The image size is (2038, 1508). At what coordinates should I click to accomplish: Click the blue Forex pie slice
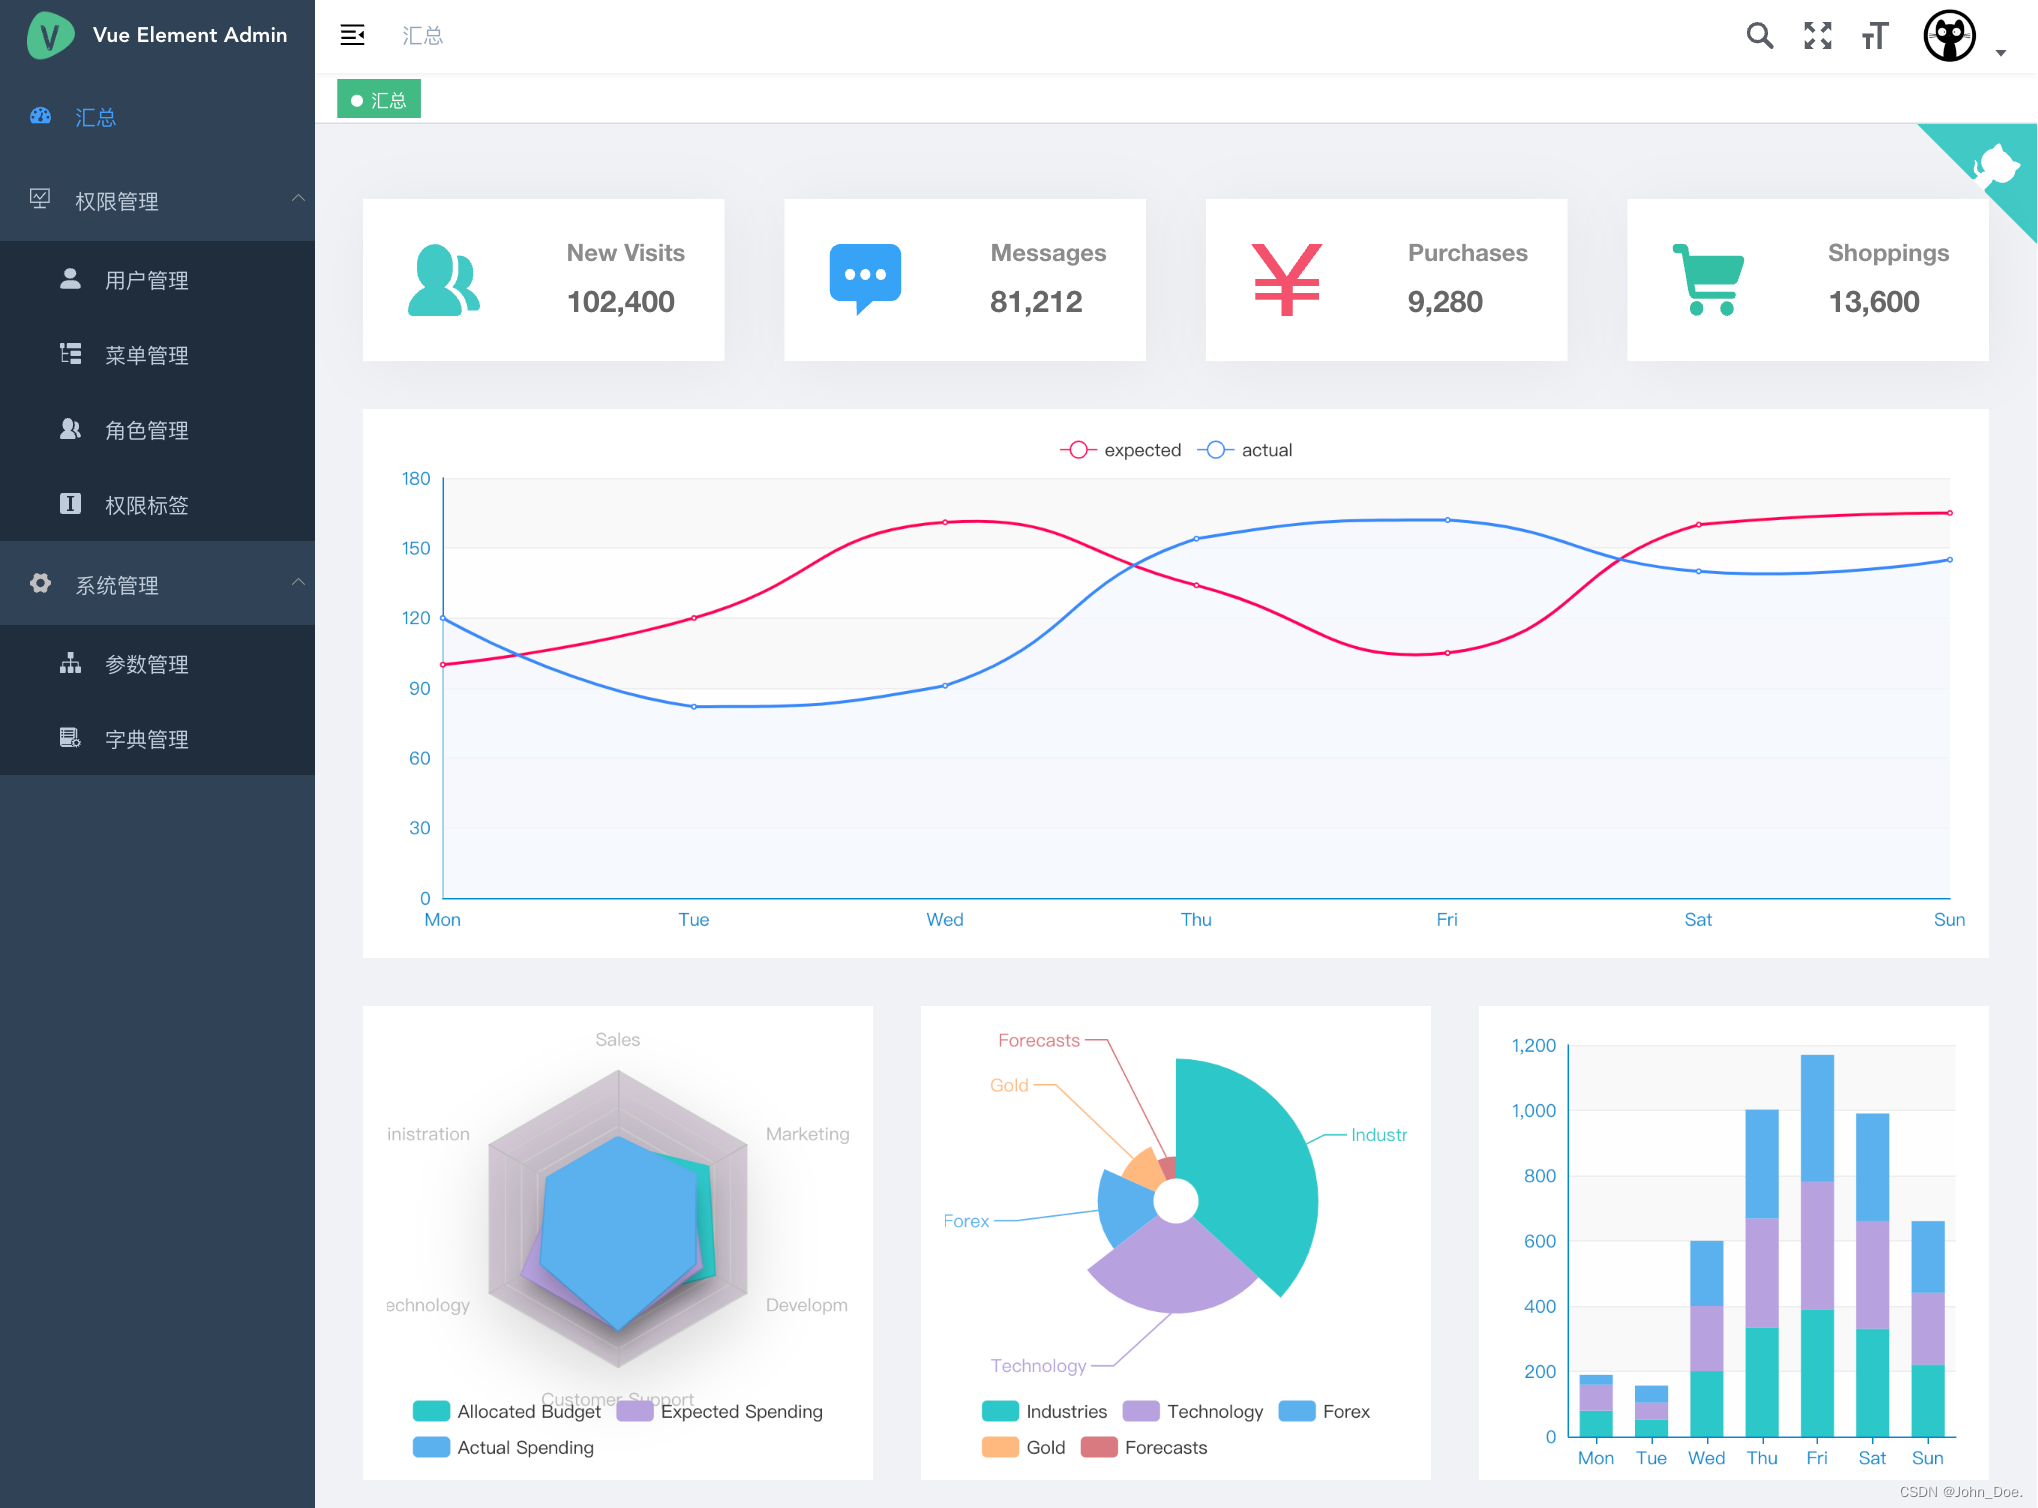point(1125,1205)
